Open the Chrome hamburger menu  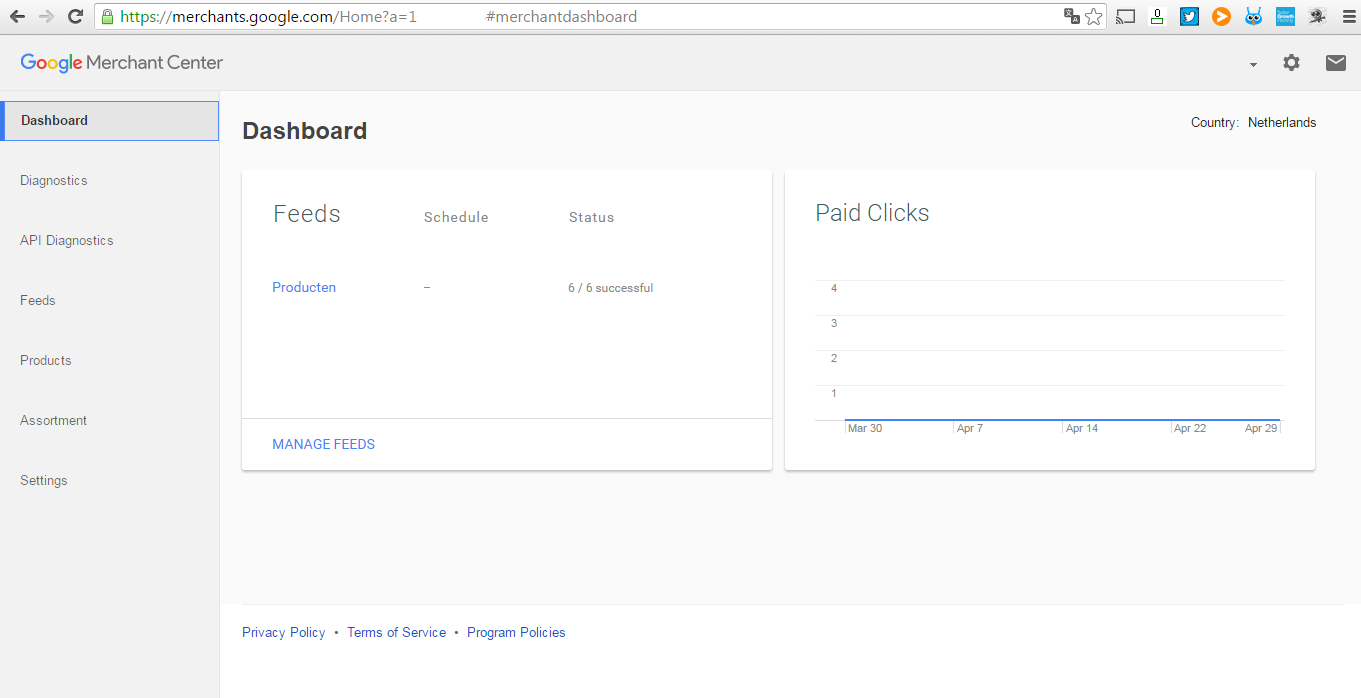pos(1348,16)
